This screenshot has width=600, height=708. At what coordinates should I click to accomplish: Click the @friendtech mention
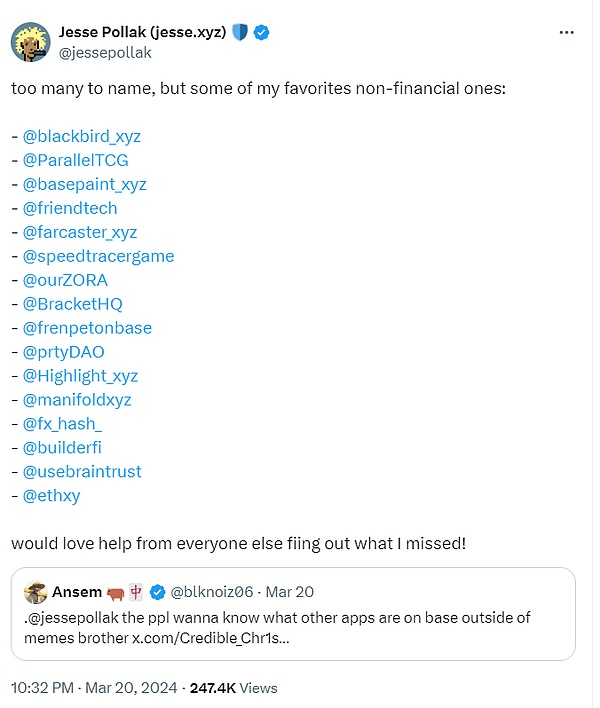[x=69, y=208]
